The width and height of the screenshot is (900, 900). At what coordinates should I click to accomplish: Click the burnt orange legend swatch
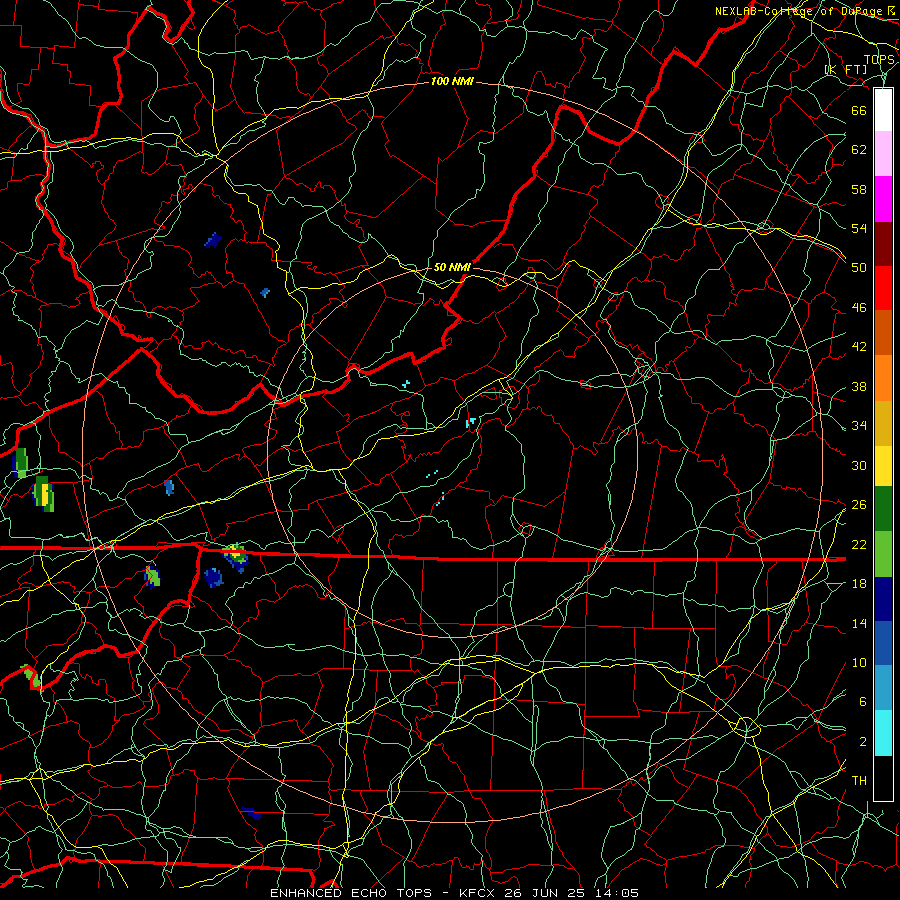[x=883, y=333]
